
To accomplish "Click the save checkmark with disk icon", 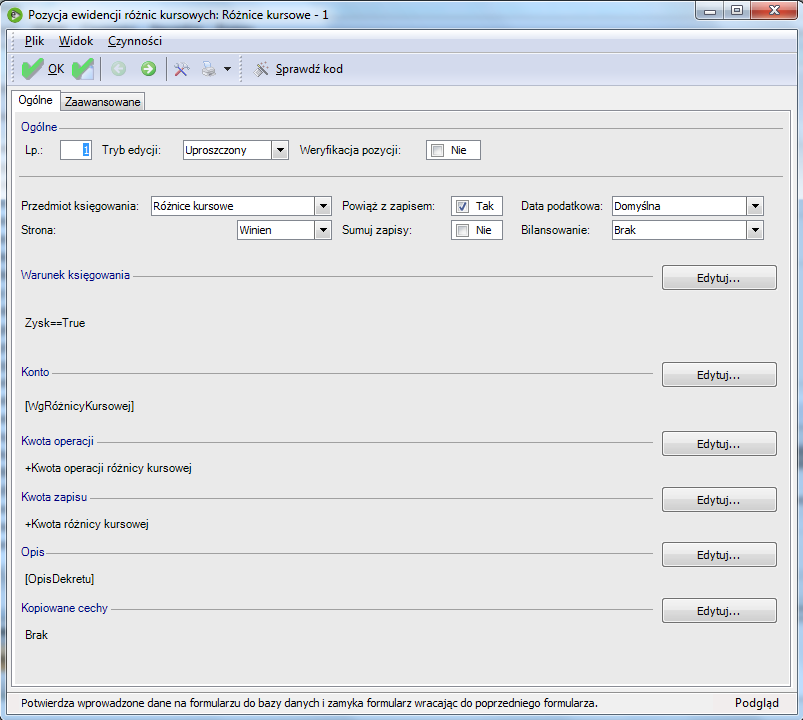I will coord(82,69).
